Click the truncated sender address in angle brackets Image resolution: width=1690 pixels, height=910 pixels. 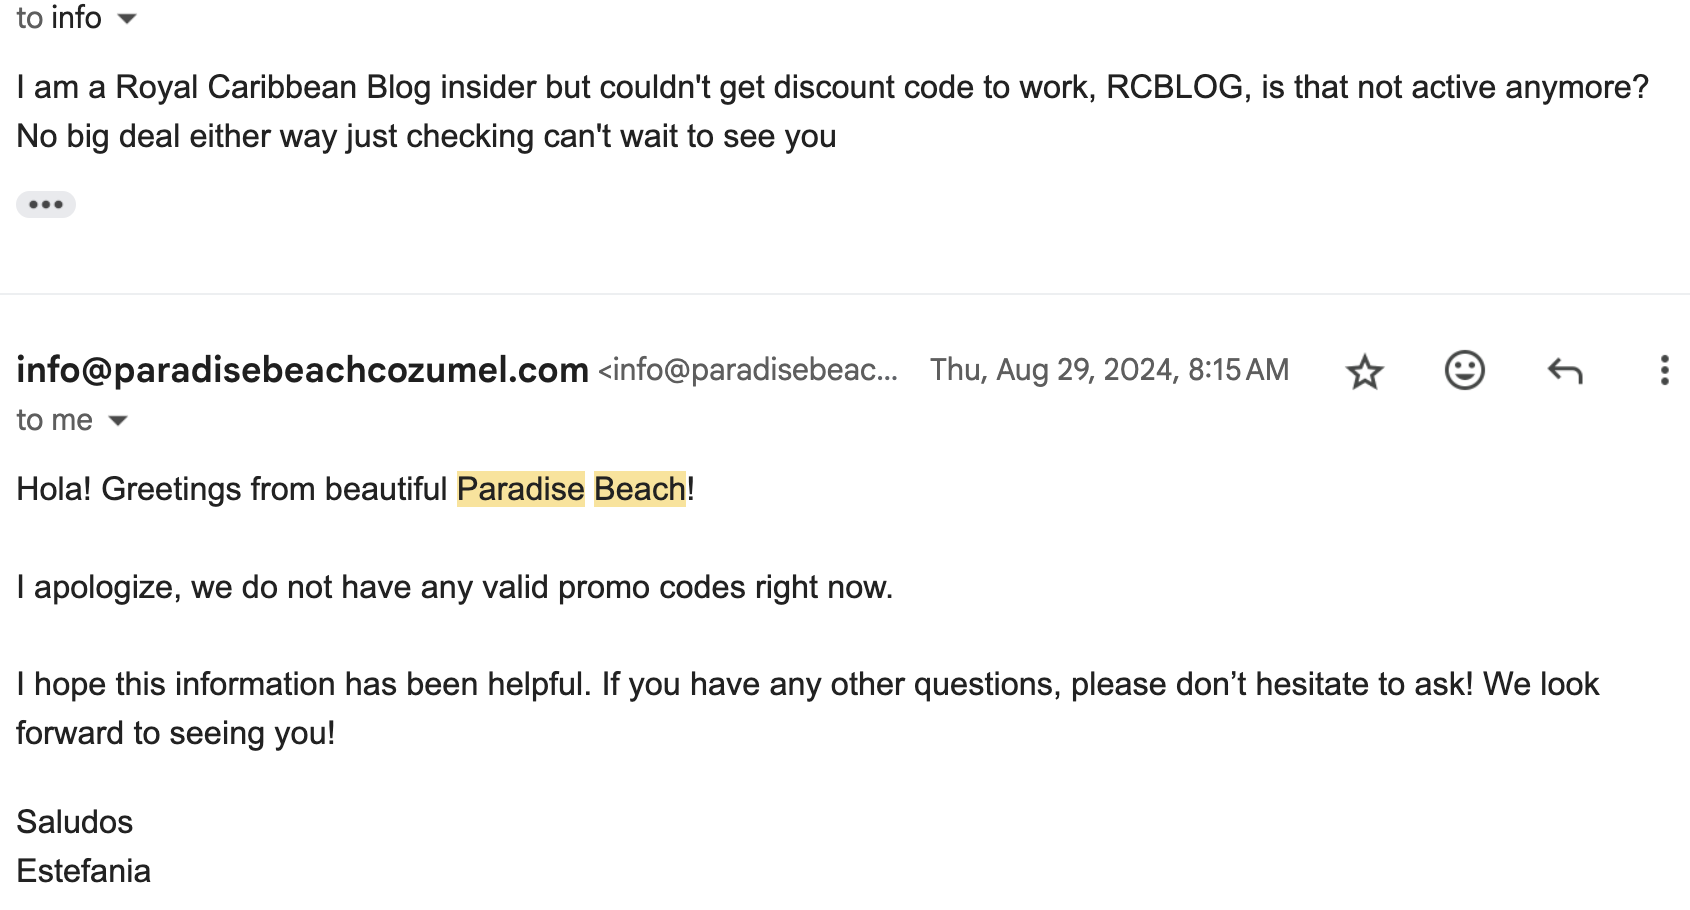click(x=748, y=370)
